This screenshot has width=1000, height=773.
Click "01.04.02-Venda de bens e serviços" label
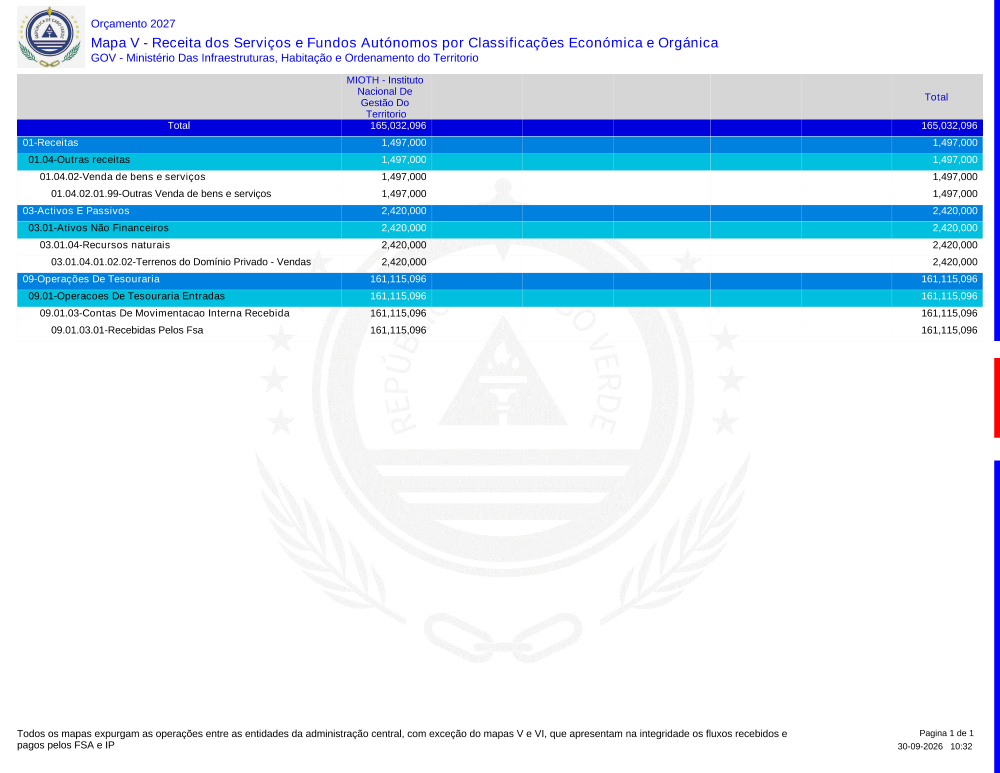click(x=122, y=177)
